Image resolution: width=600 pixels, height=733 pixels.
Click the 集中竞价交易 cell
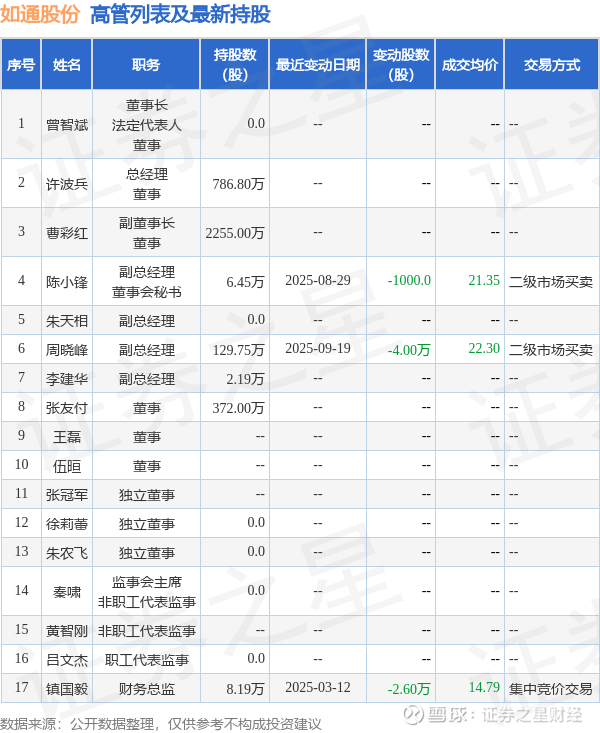point(551,689)
